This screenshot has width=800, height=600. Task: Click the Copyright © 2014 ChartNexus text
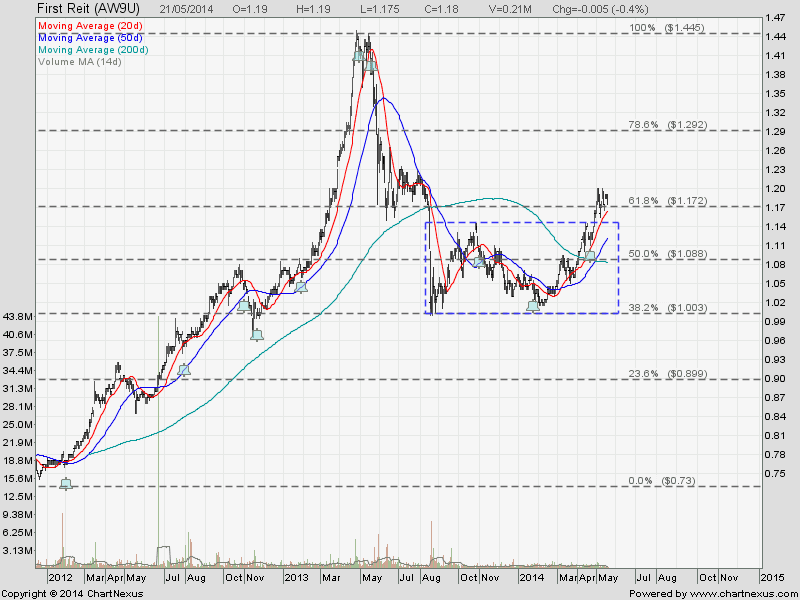[x=72, y=594]
